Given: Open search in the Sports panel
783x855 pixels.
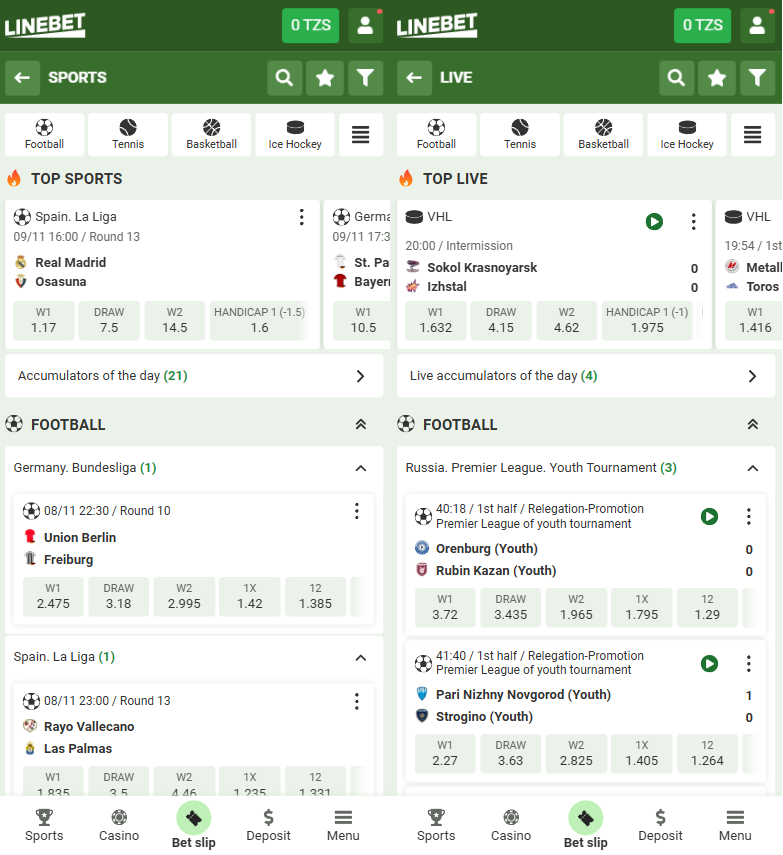Looking at the screenshot, I should coord(284,78).
